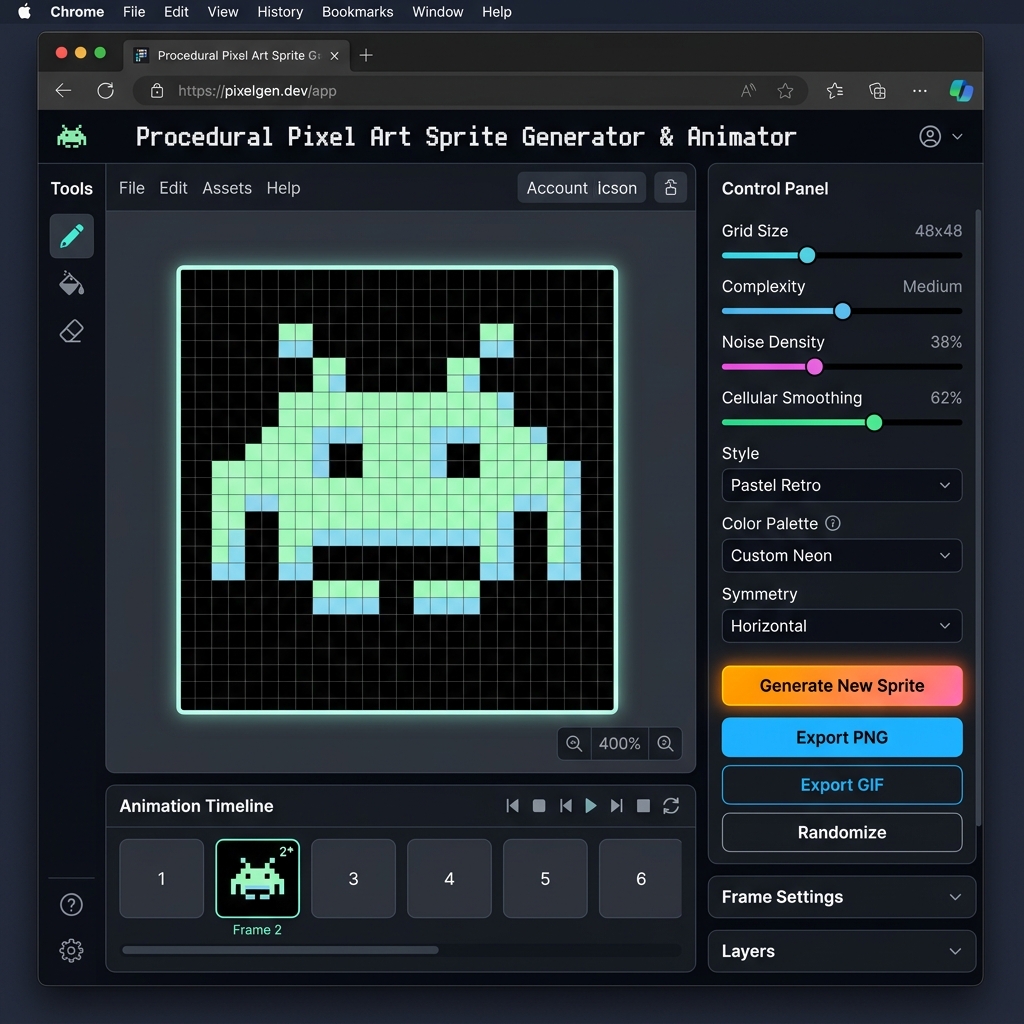This screenshot has height=1024, width=1024.
Task: Zoom in the canvas with magnifier plus
Action: [x=665, y=743]
